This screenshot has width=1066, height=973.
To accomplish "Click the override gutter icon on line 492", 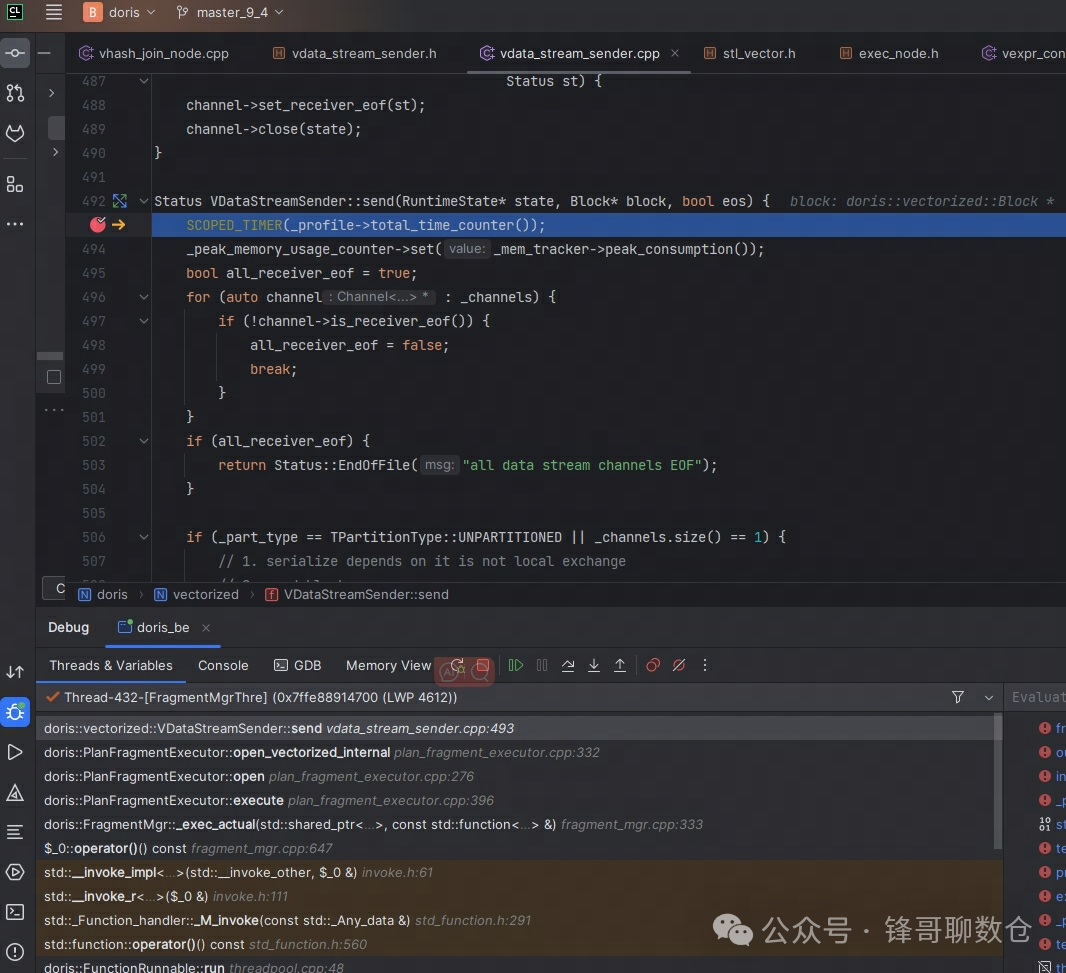I will tap(120, 201).
